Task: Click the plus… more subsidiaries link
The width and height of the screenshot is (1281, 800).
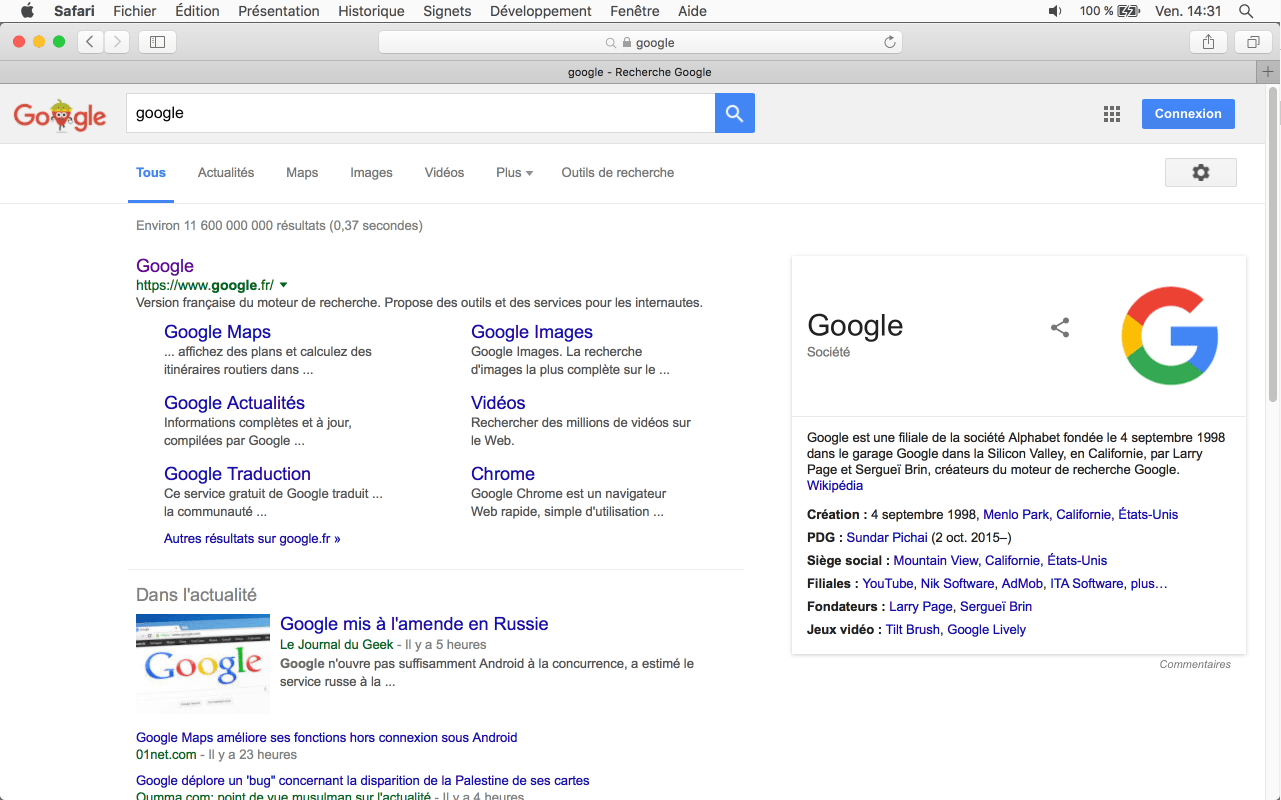Action: click(x=1150, y=583)
